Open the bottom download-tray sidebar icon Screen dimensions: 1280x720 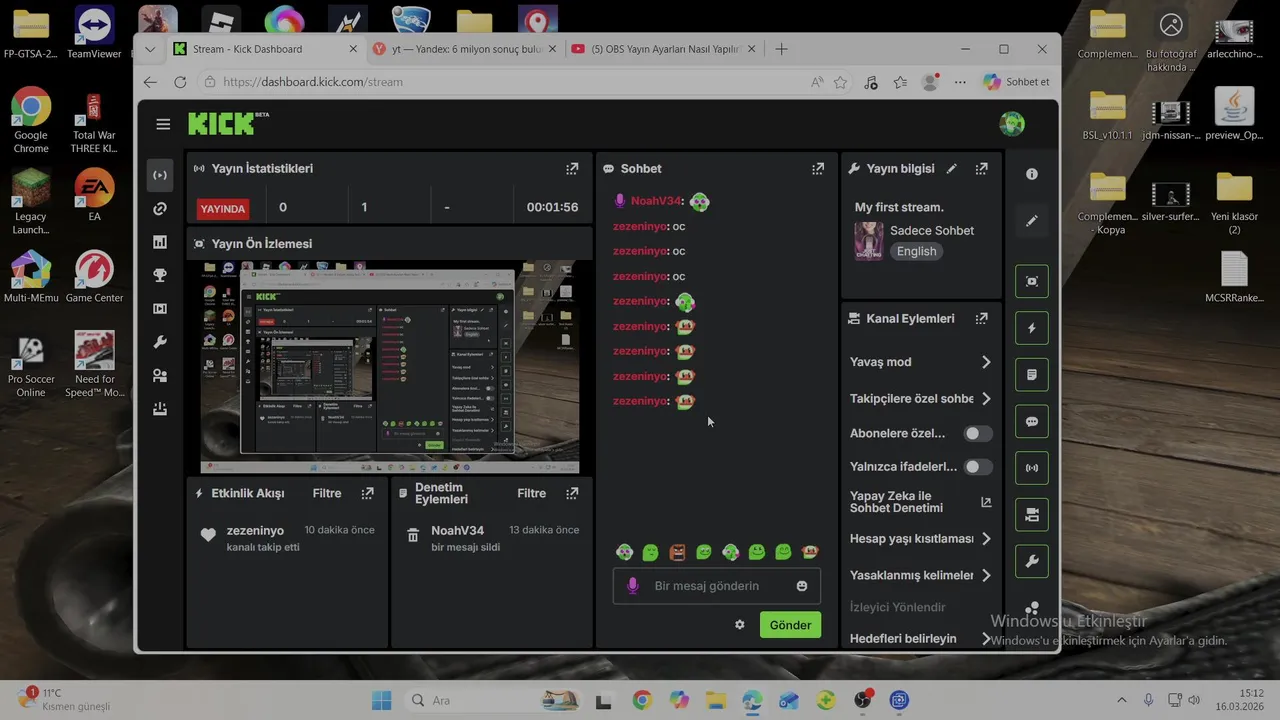(160, 409)
